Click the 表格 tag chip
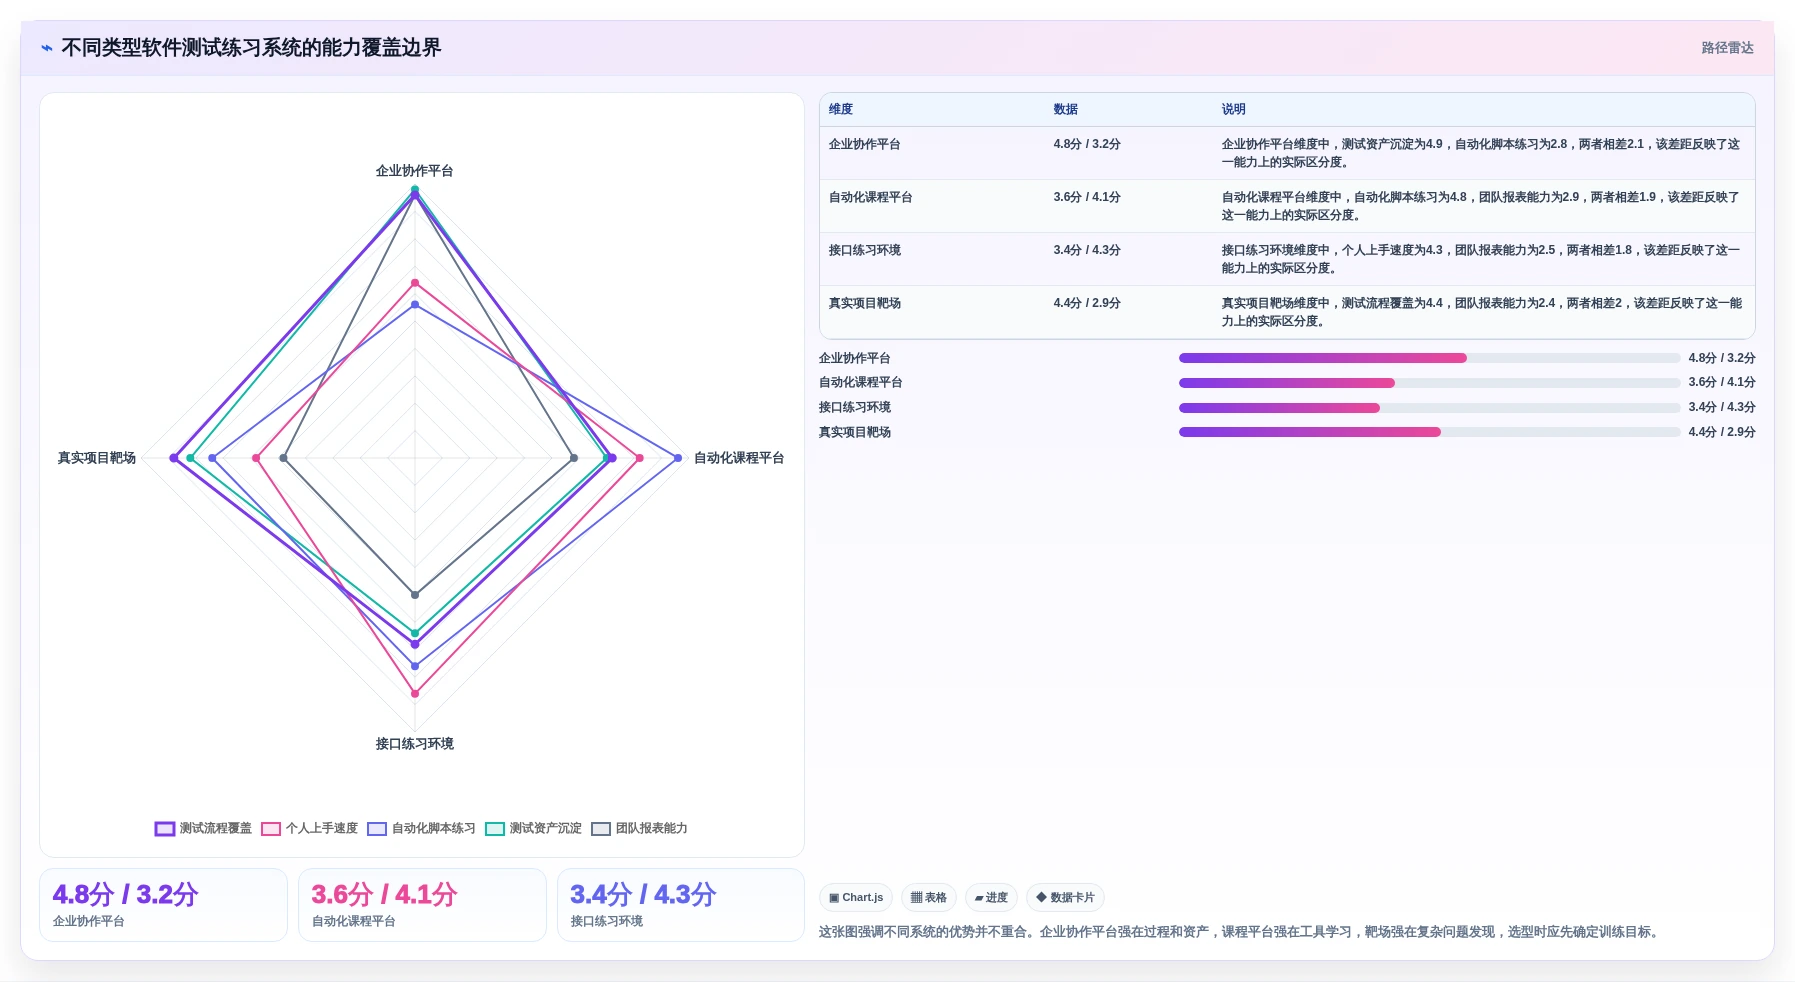Image resolution: width=1795 pixels, height=982 pixels. [x=929, y=897]
